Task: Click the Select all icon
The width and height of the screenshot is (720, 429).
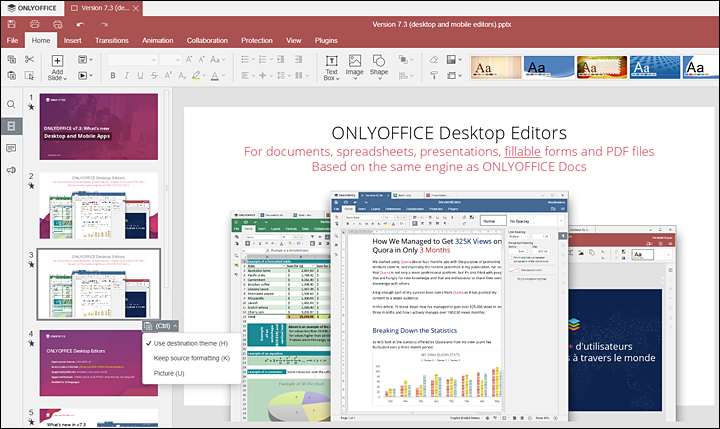Action: (x=29, y=75)
